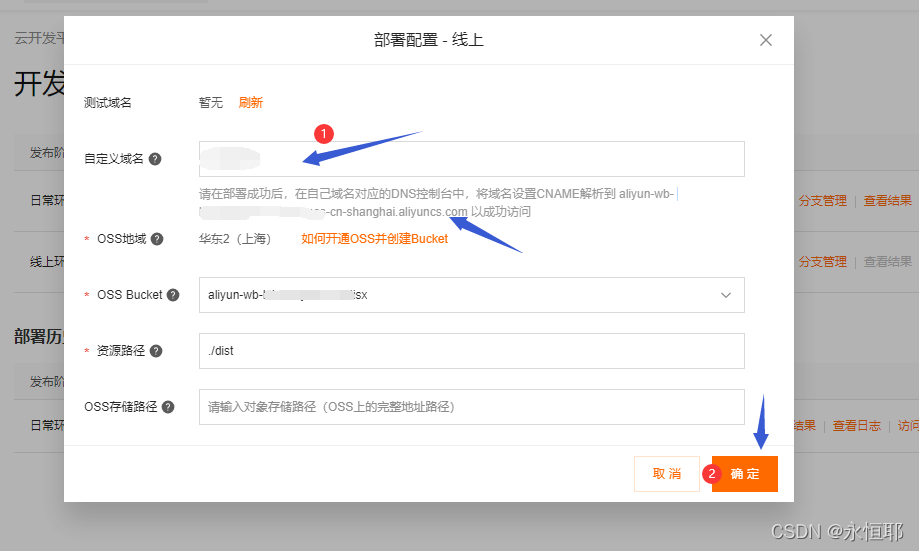The height and width of the screenshot is (551, 919).
Task: Expand the OSS Bucket dropdown
Action: (x=472, y=295)
